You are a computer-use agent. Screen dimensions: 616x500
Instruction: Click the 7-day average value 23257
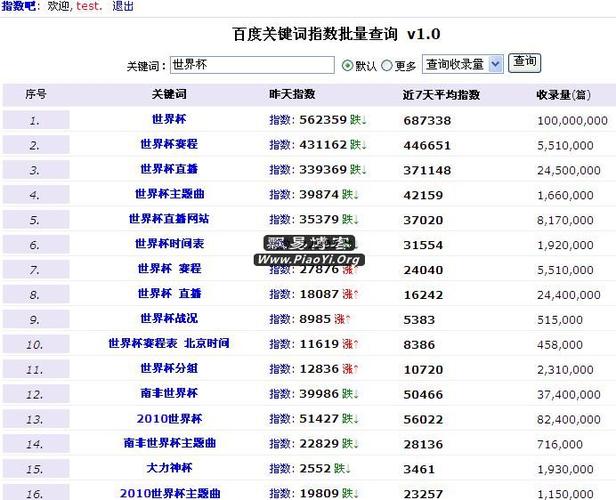click(423, 494)
